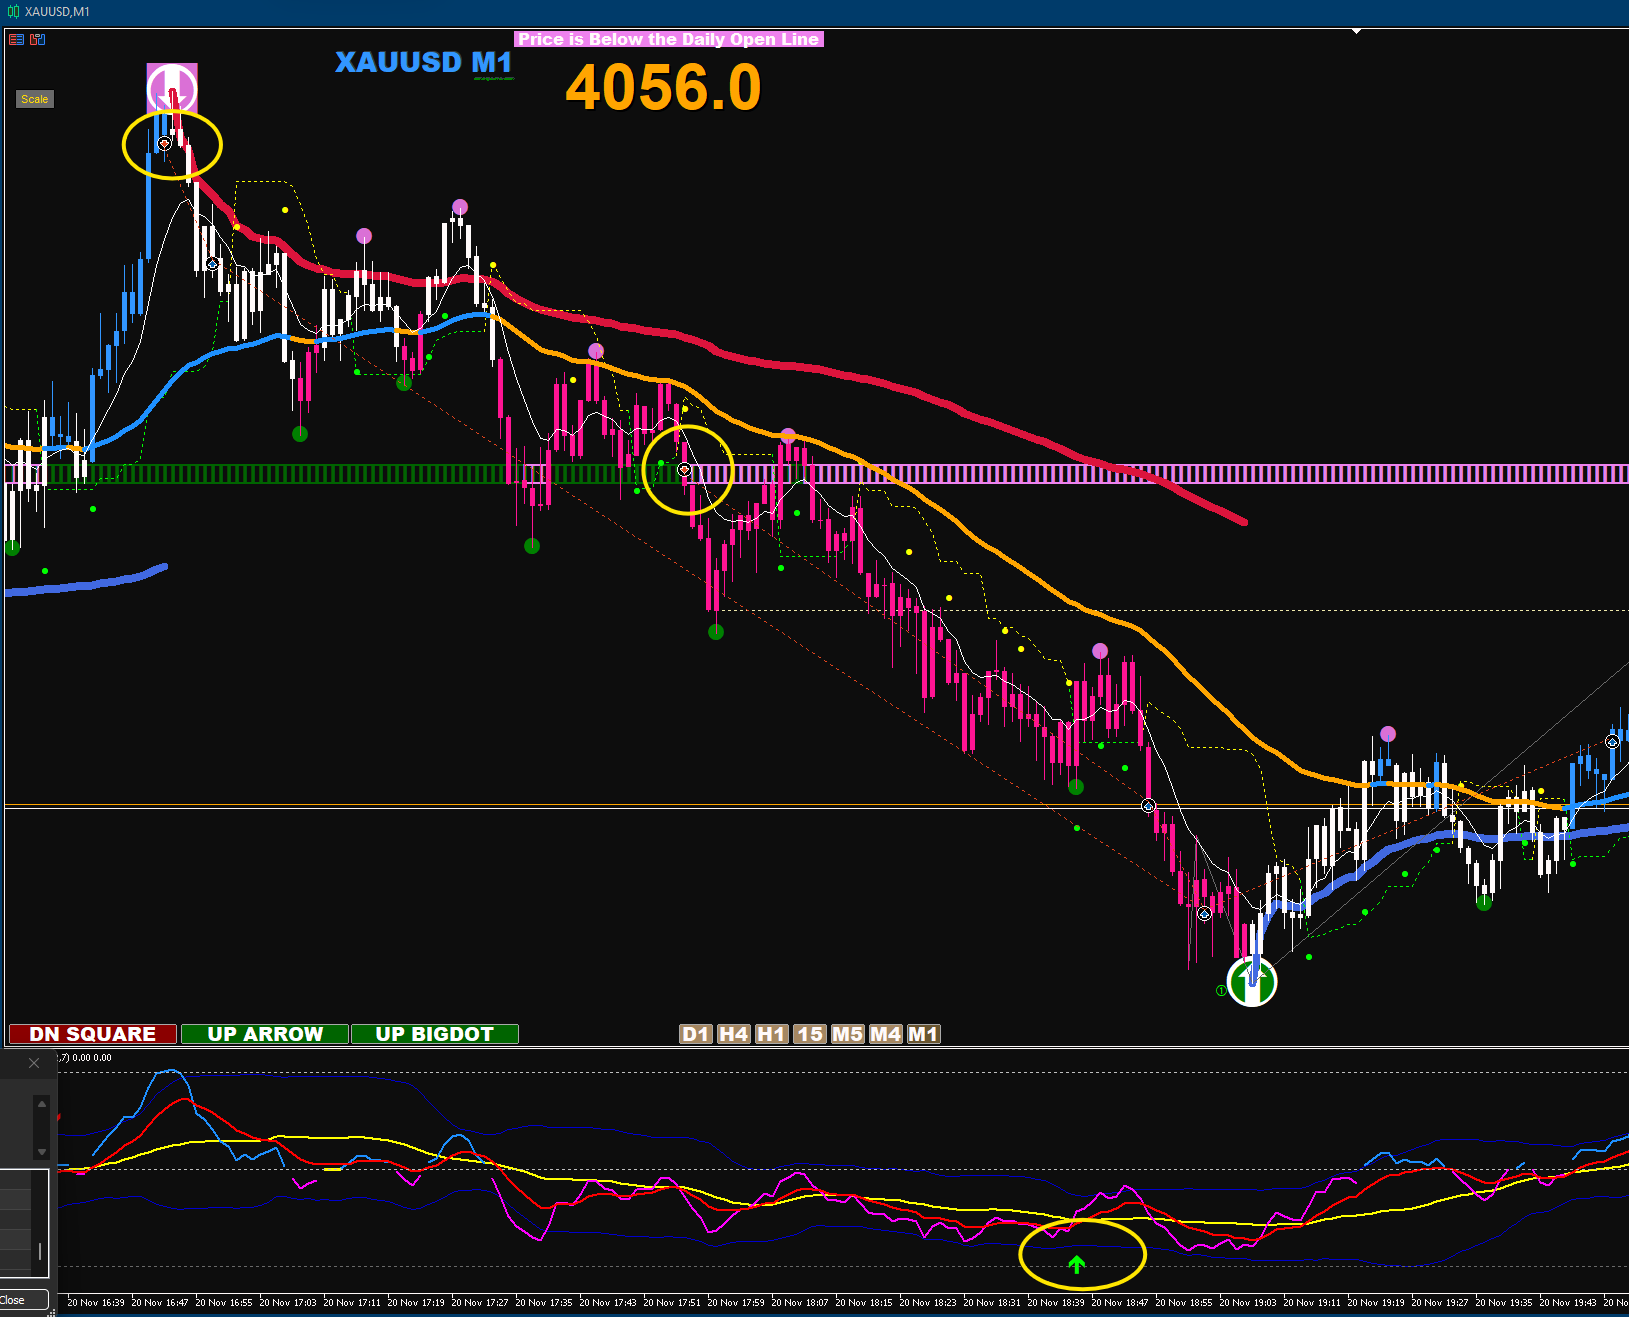Click the '20 Nov 18:07' time label
The image size is (1629, 1317).
pyautogui.click(x=800, y=1302)
